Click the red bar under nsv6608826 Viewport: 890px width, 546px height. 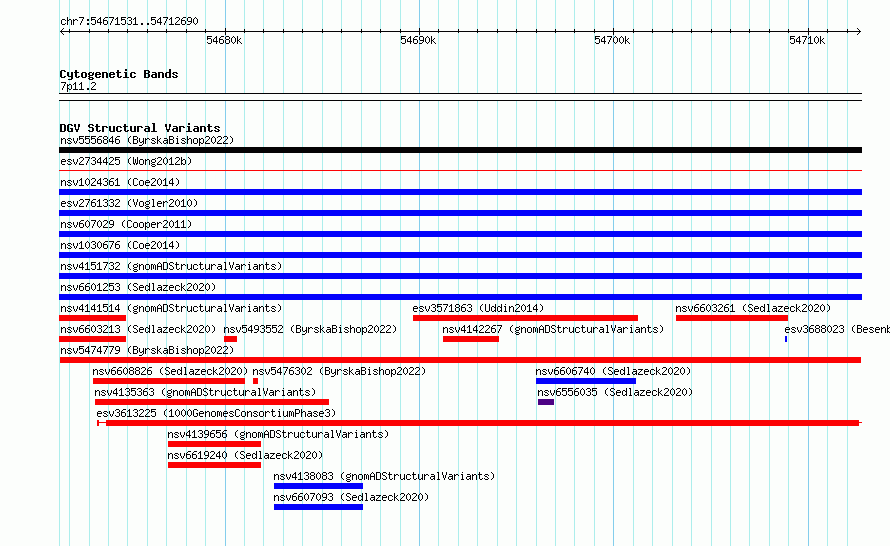click(x=169, y=381)
